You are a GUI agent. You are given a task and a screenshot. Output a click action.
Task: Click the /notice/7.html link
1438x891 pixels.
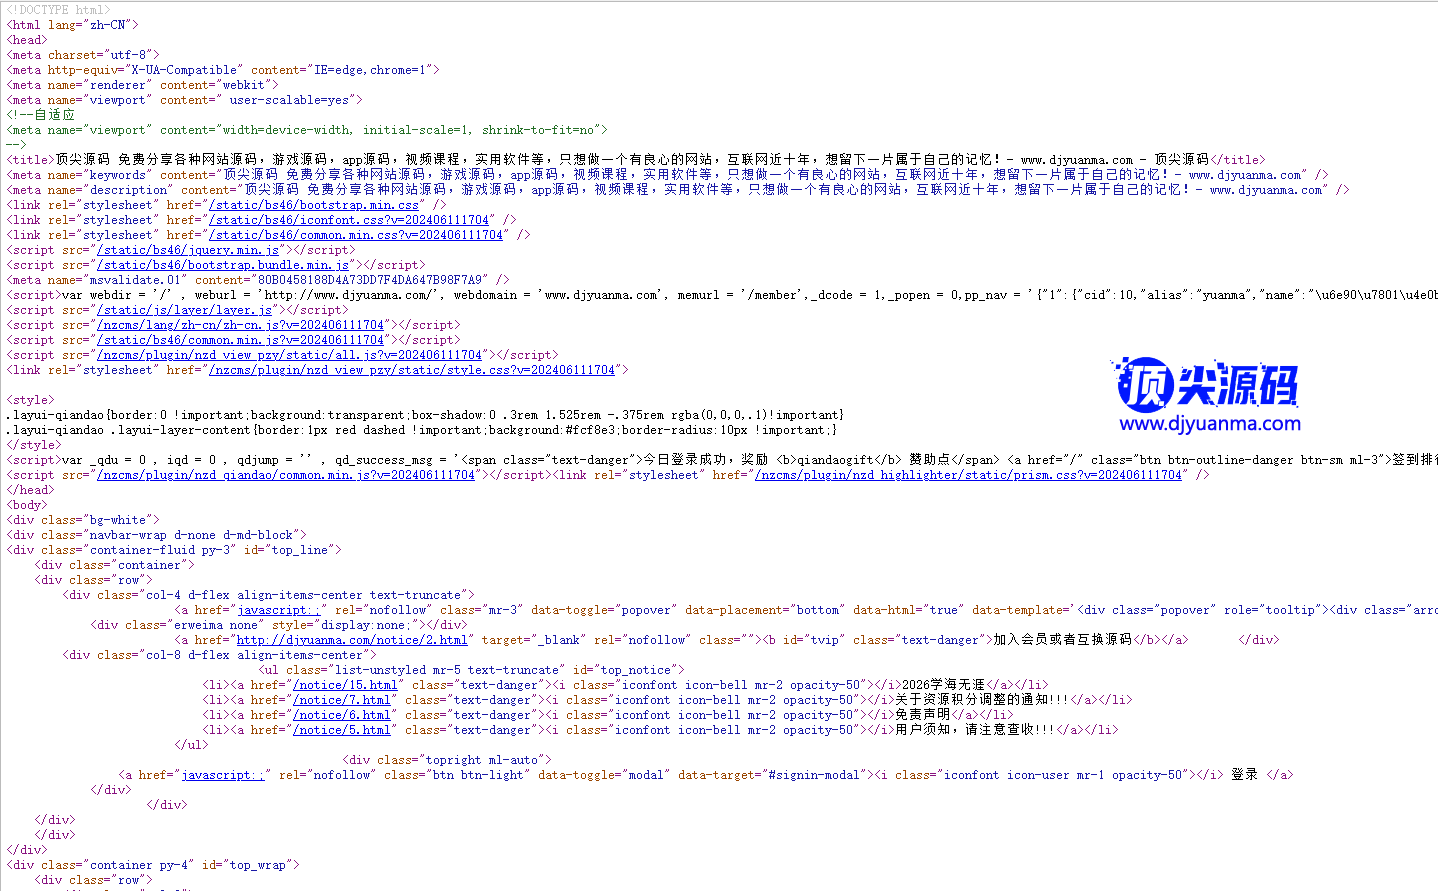[x=341, y=700]
